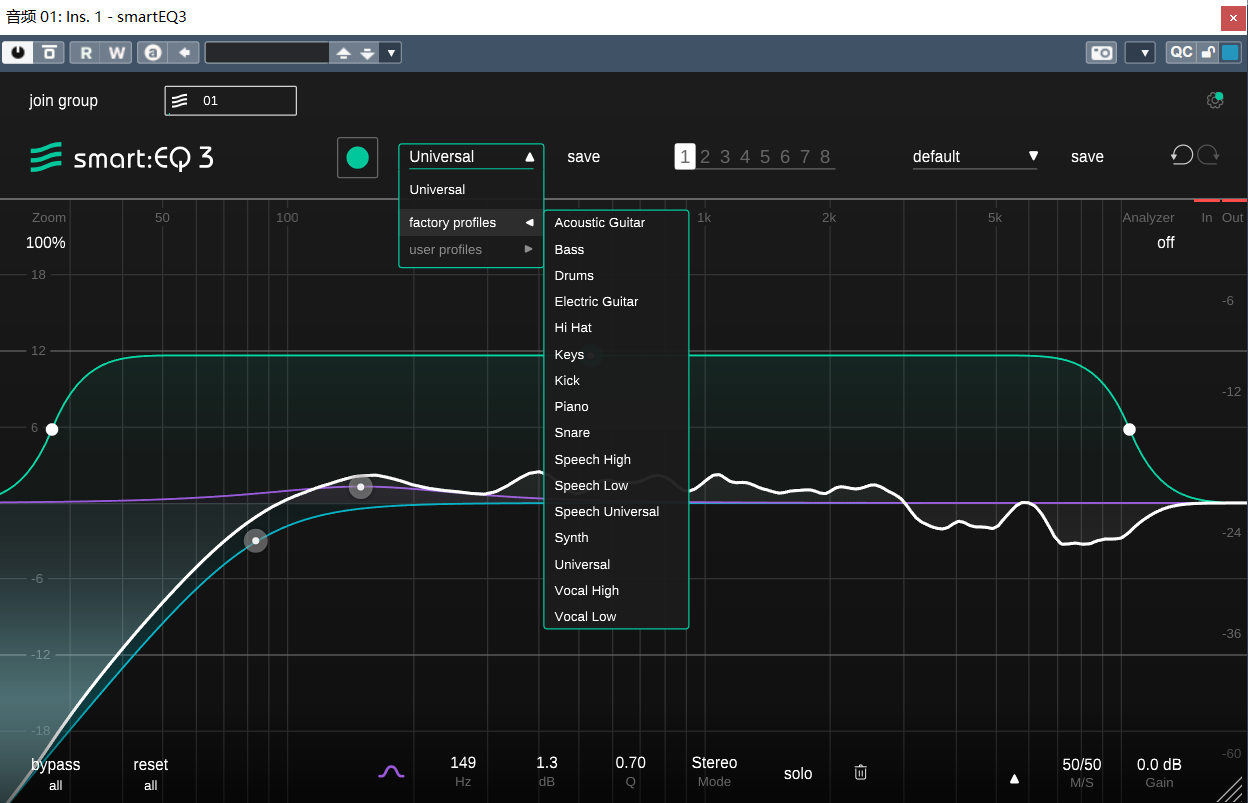Click the purple bell filter shape icon
The image size is (1248, 803).
391,772
